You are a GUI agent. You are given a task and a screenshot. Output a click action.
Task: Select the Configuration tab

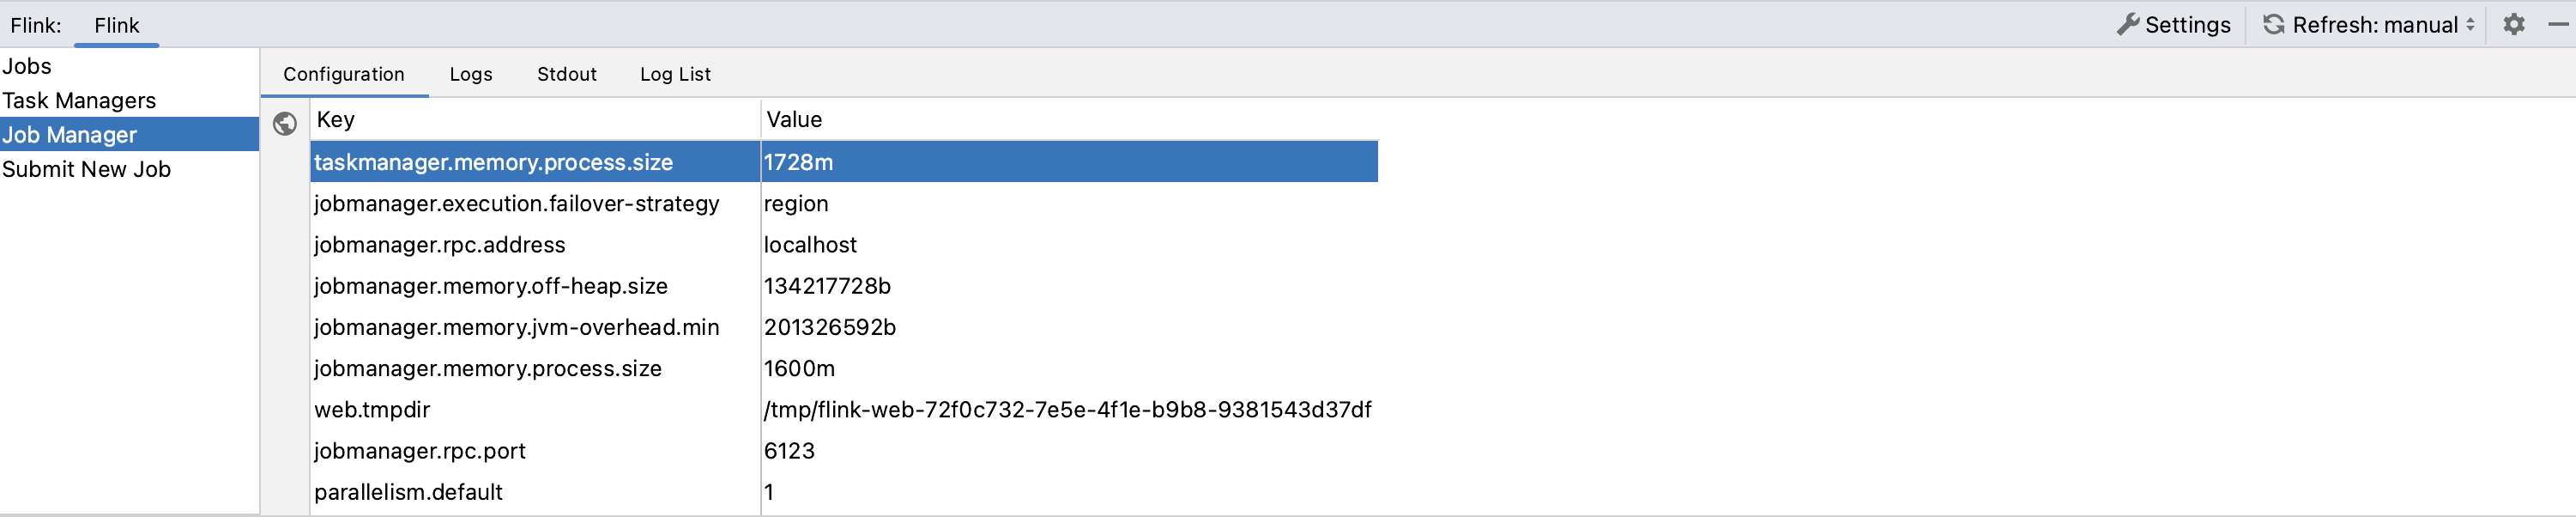click(x=343, y=74)
